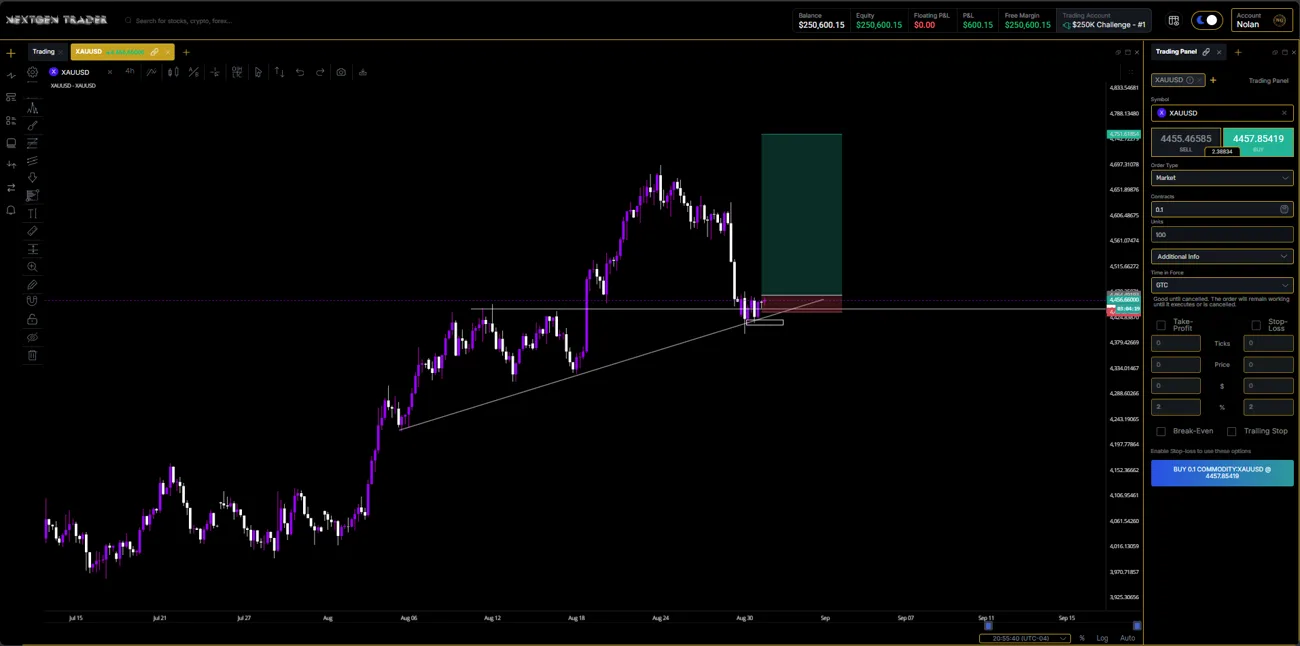Select the parallel channel lines tool

click(32, 161)
